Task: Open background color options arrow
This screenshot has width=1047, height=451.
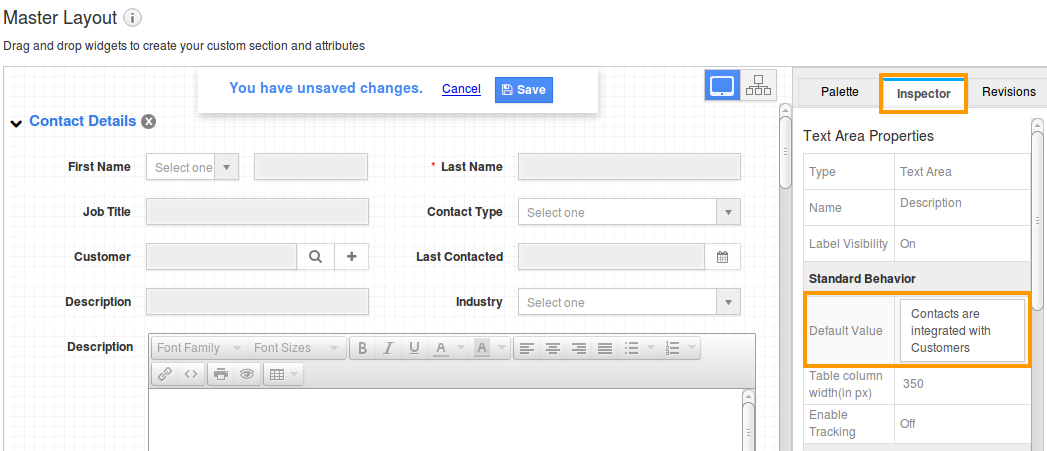Action: pyautogui.click(x=503, y=348)
